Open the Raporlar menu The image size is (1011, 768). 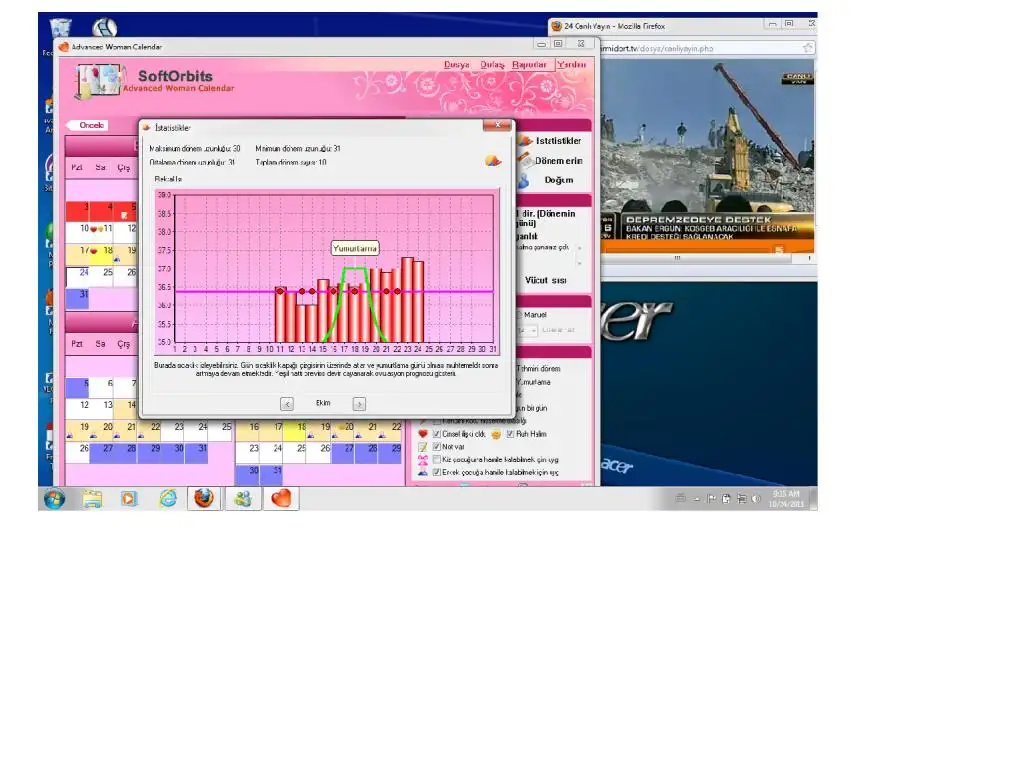529,64
